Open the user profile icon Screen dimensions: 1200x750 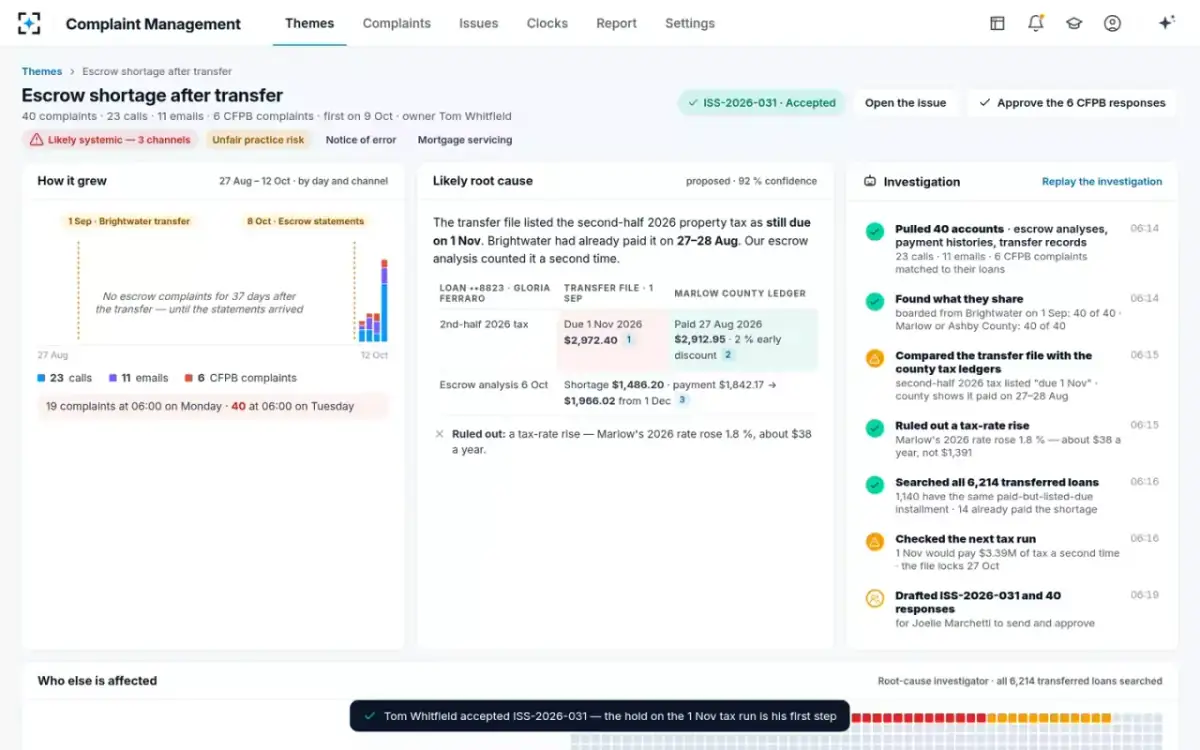1112,23
